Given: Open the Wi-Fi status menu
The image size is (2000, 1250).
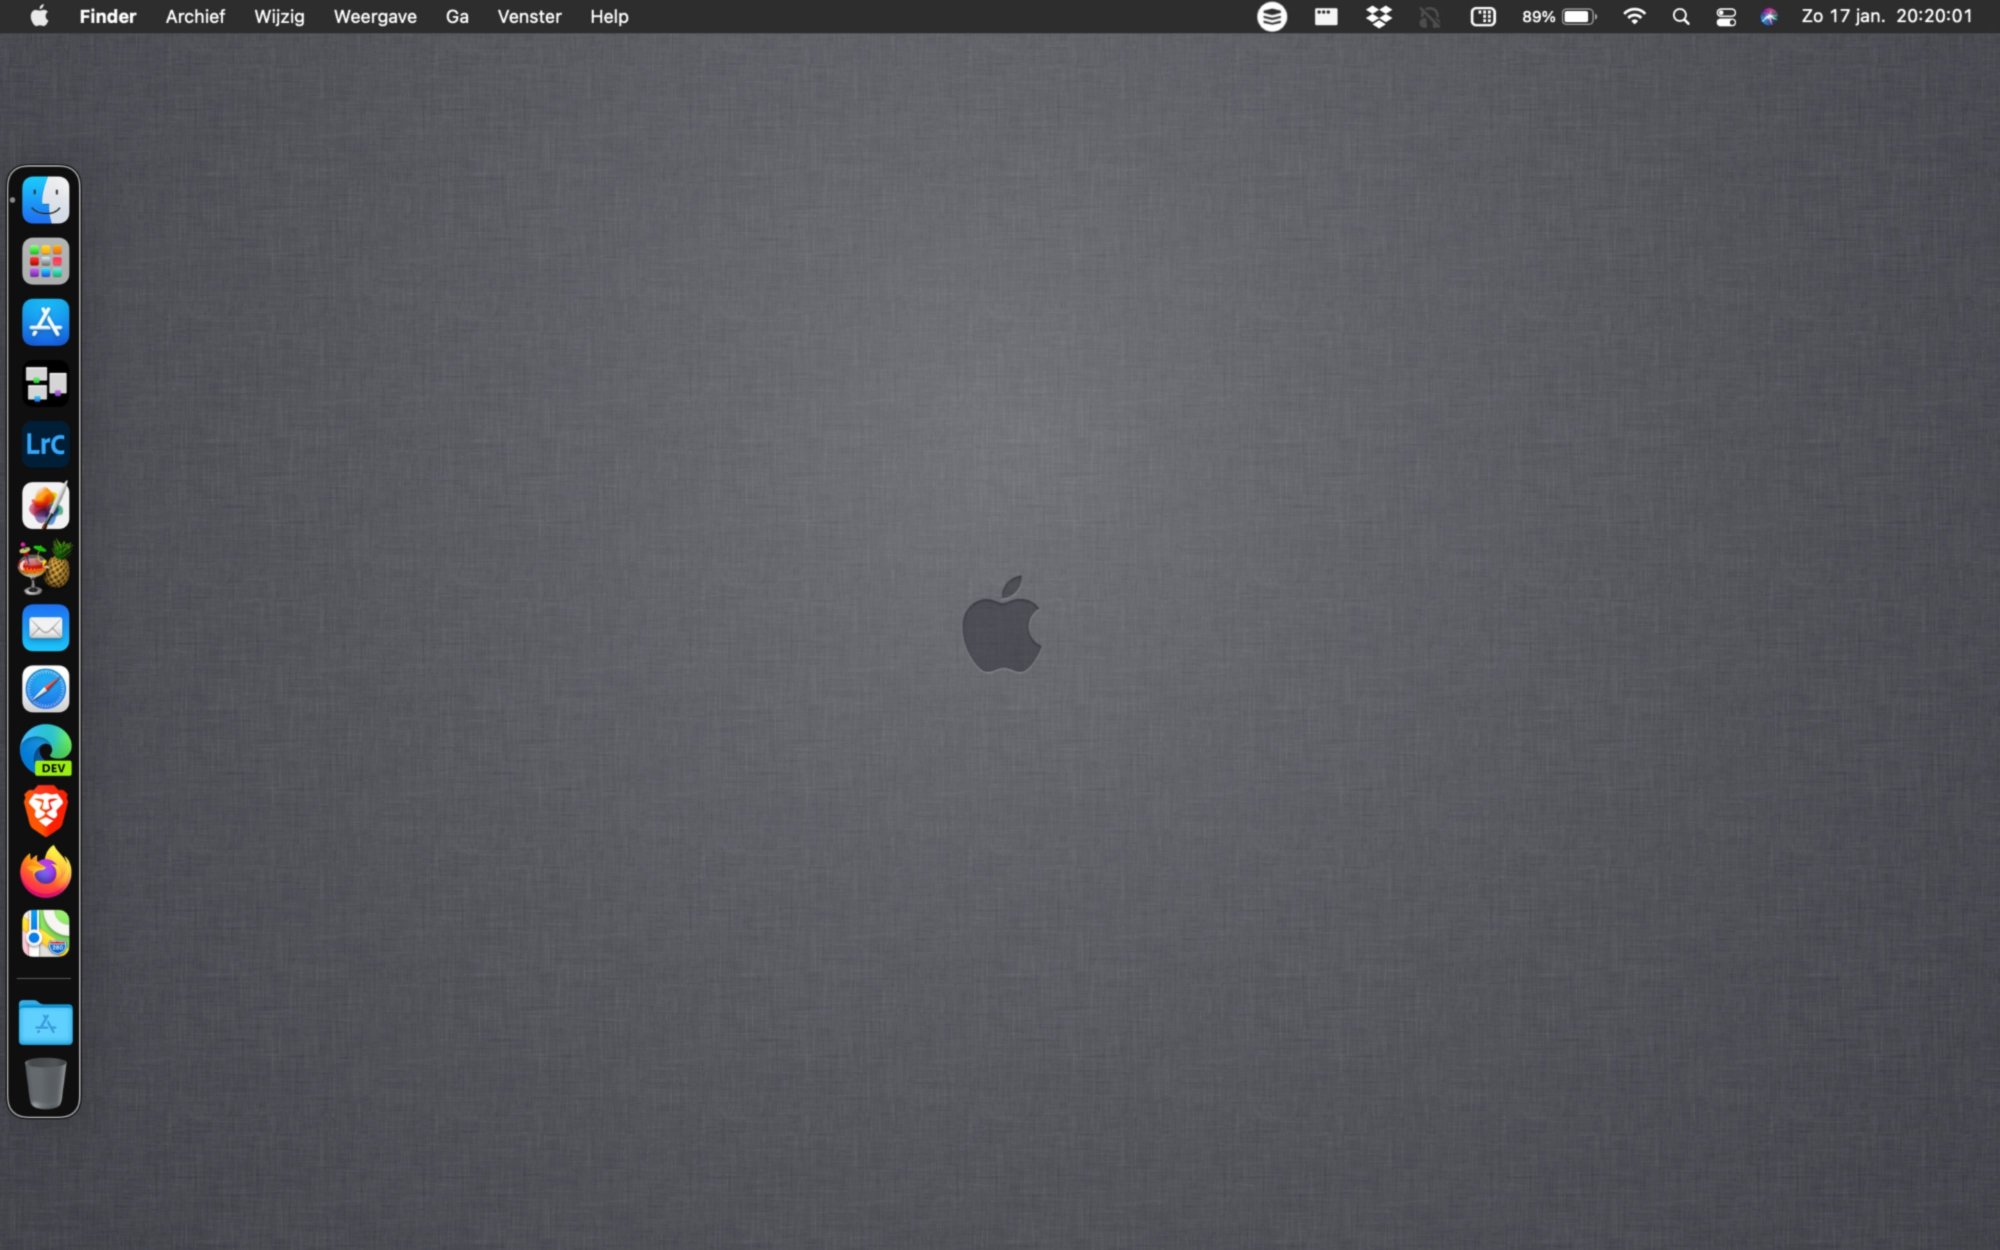Looking at the screenshot, I should pyautogui.click(x=1634, y=17).
